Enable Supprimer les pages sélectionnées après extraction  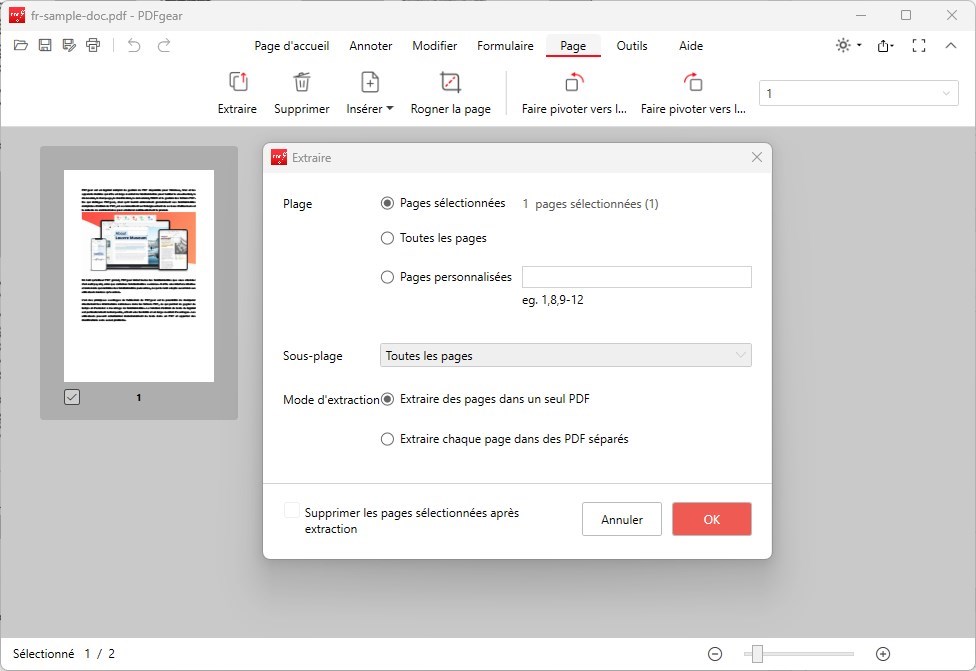coord(291,510)
